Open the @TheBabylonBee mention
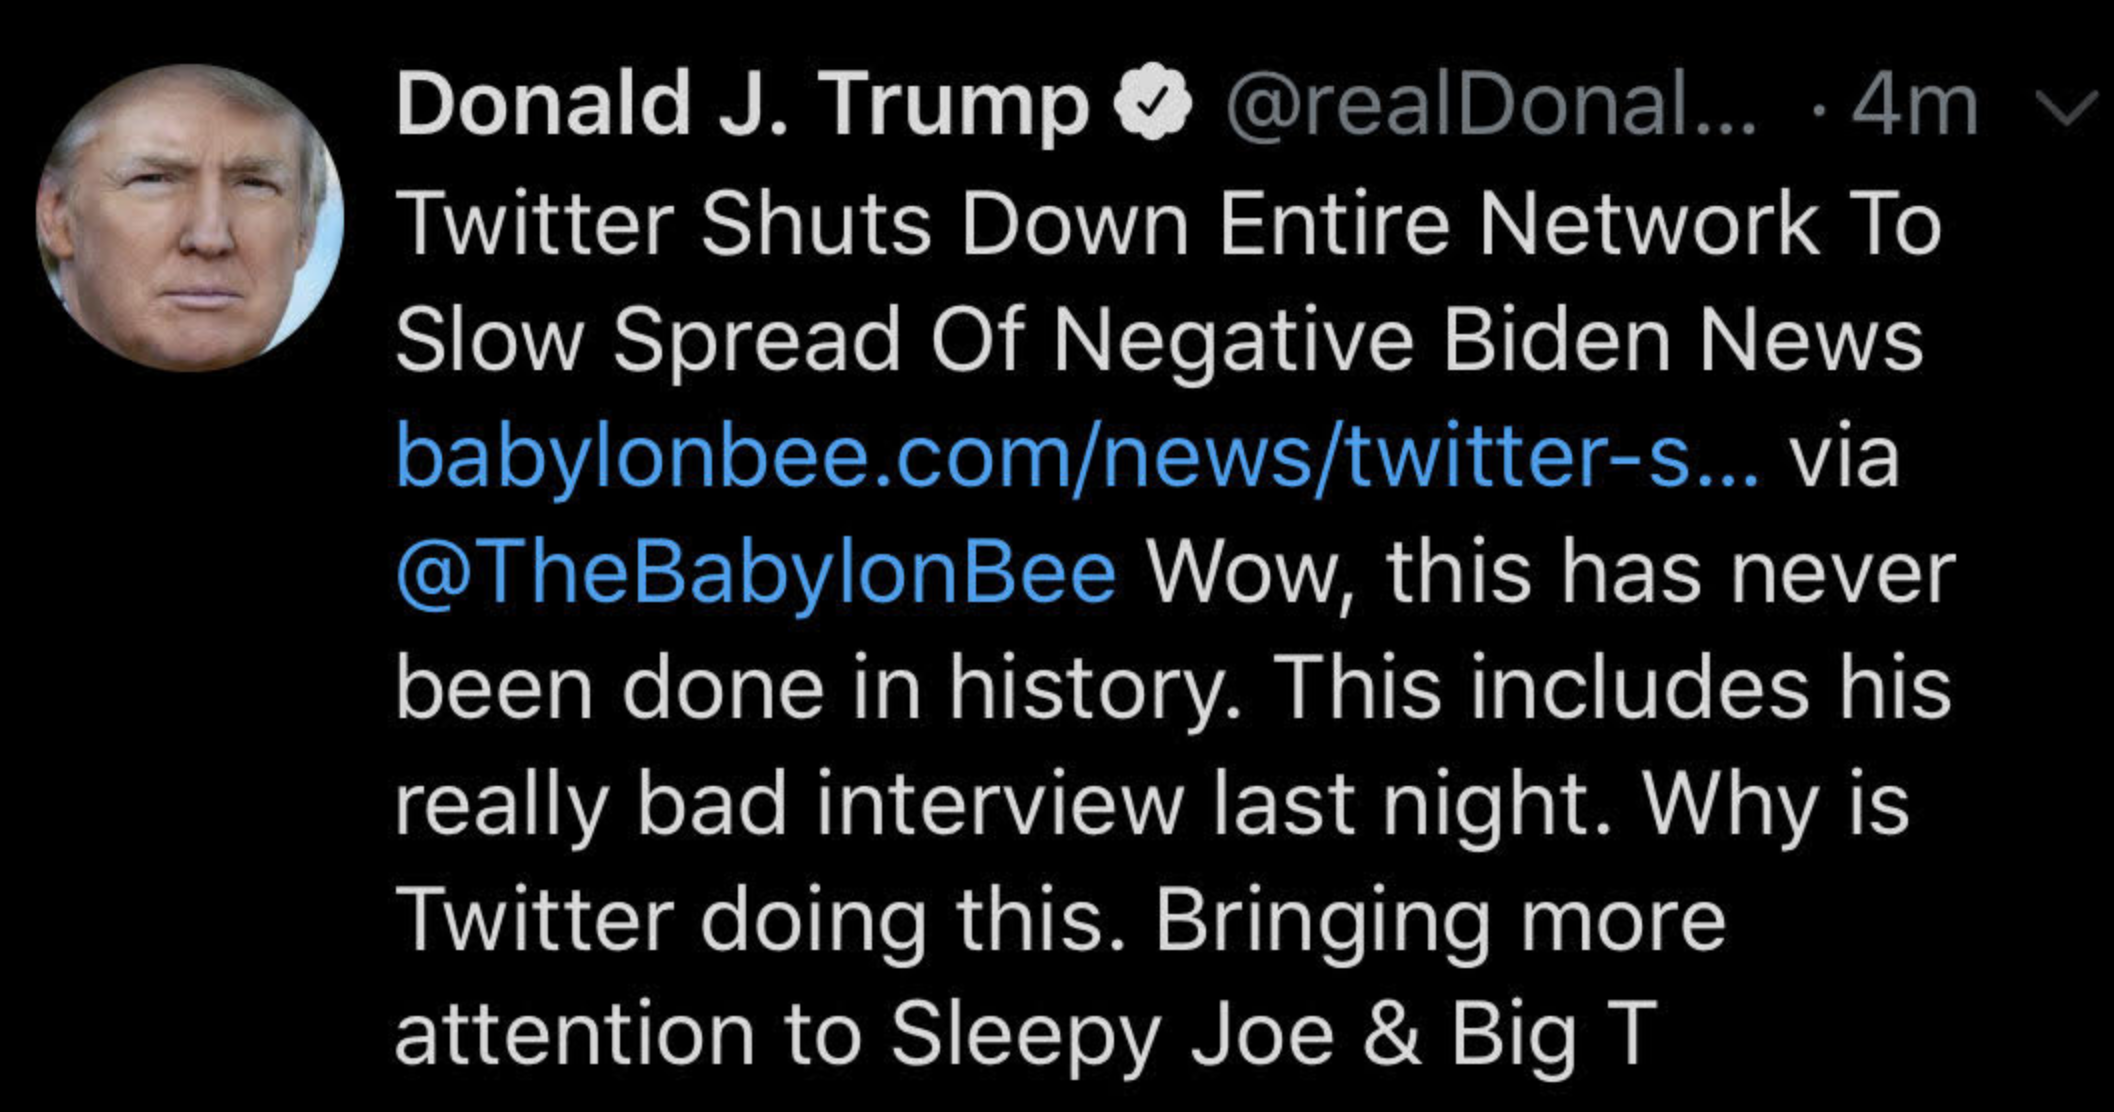 coord(756,573)
